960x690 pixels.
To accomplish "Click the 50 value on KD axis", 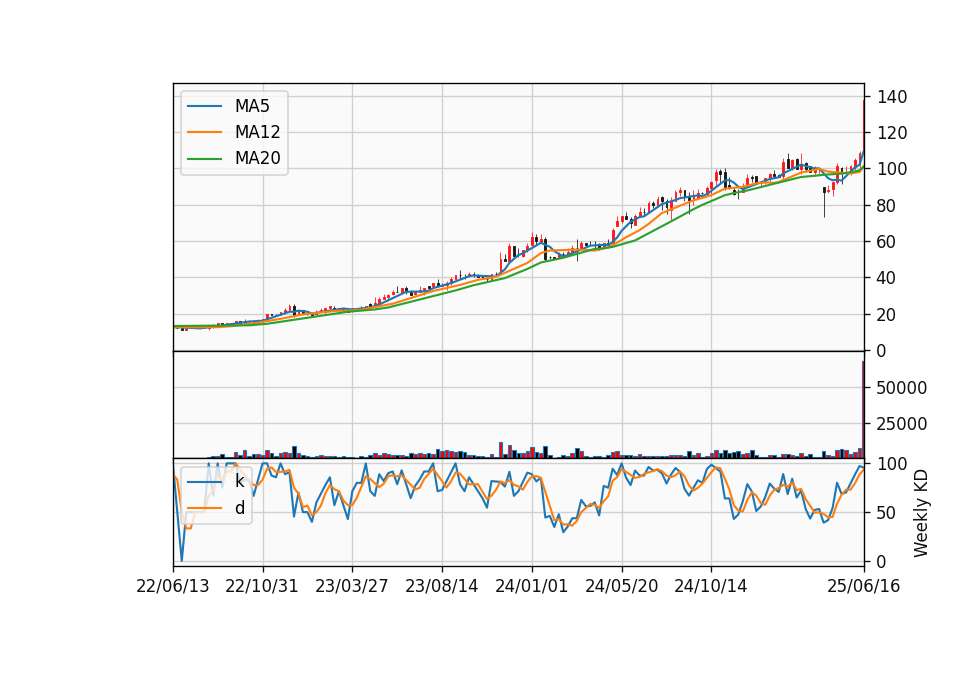I will [x=887, y=512].
